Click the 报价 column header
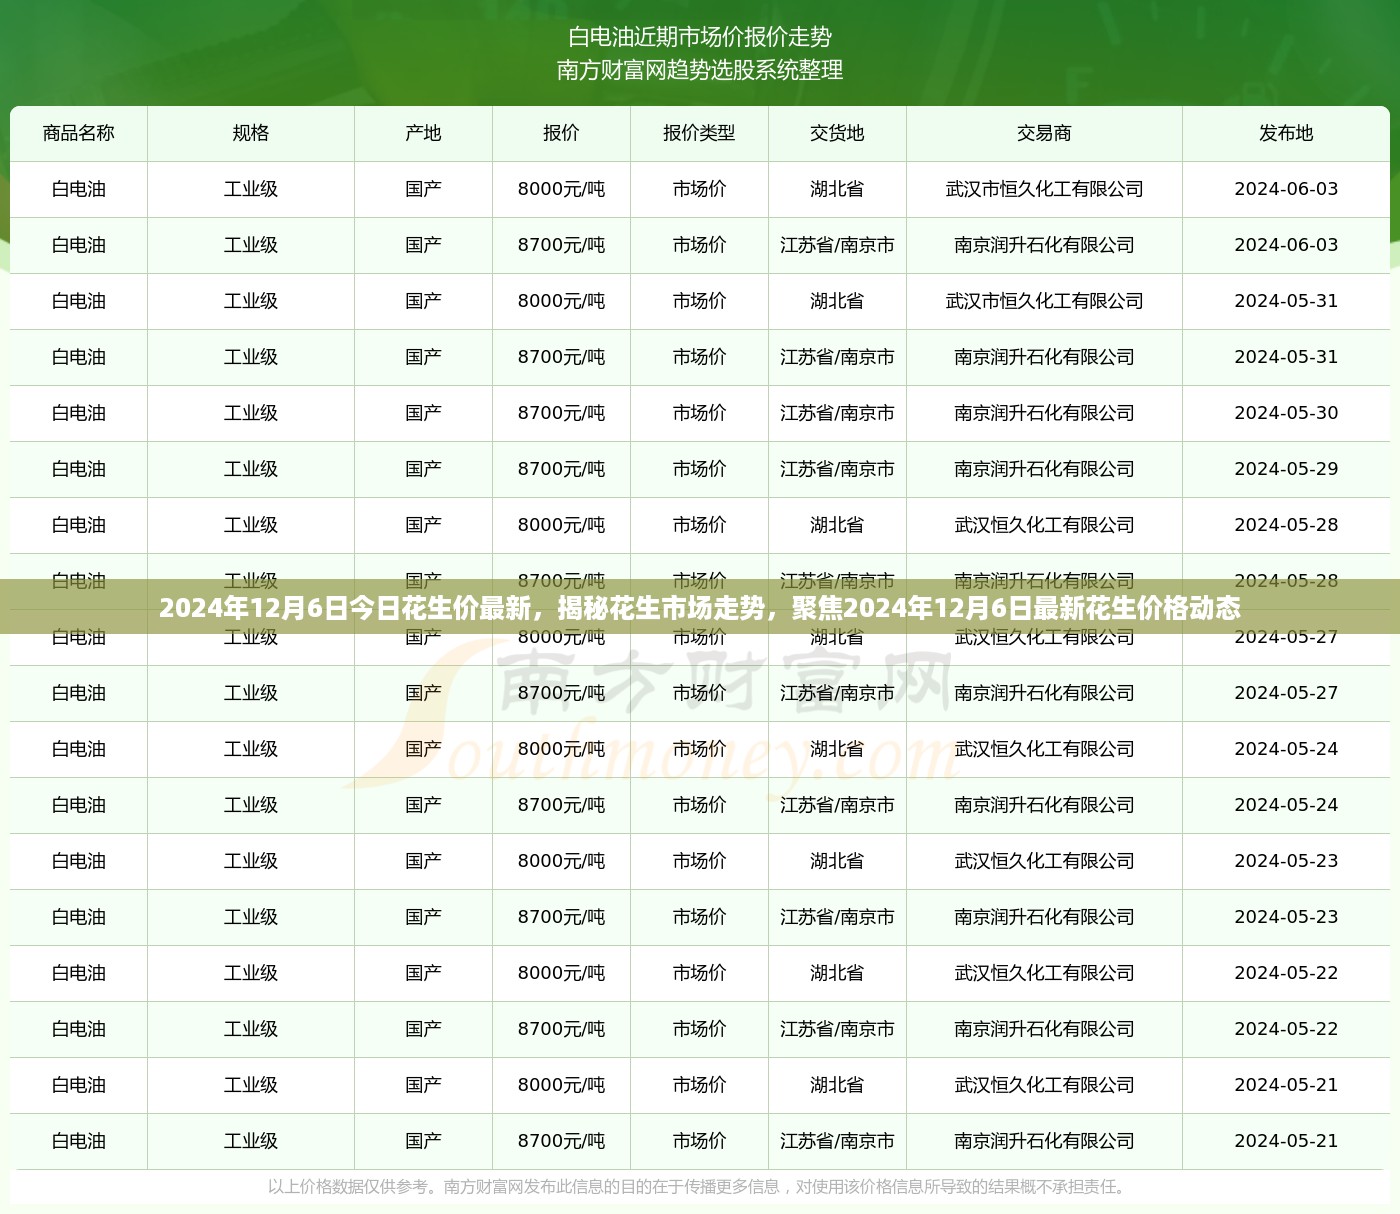1400x1214 pixels. (561, 133)
